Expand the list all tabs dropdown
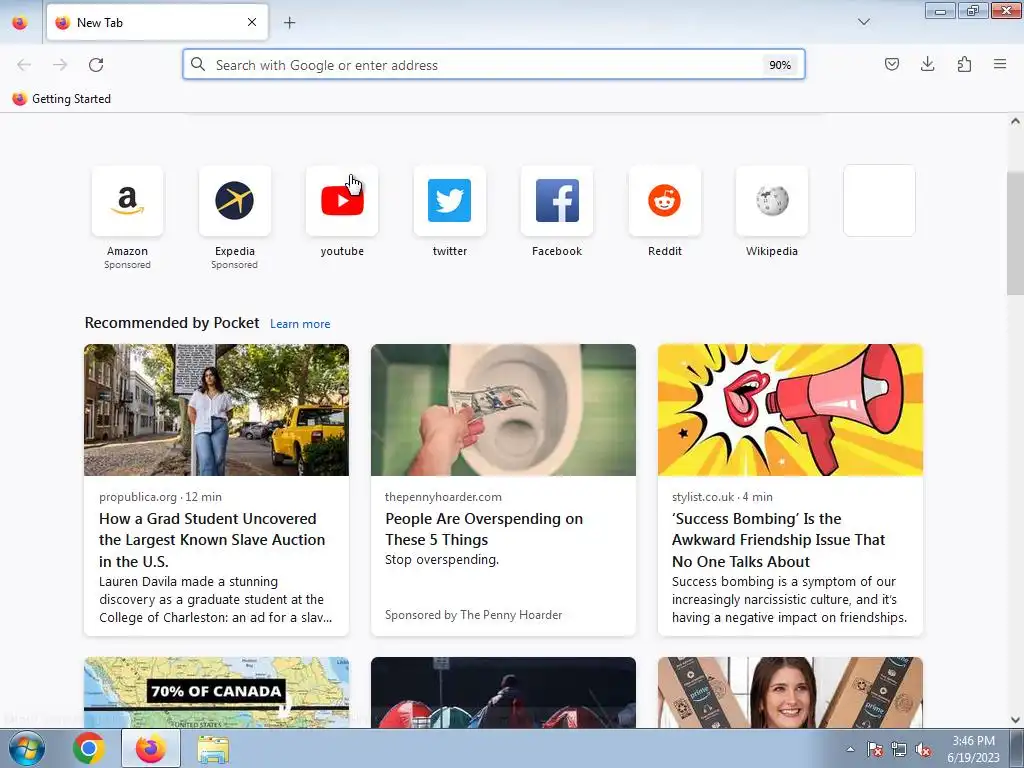This screenshot has width=1024, height=768. pos(863,22)
